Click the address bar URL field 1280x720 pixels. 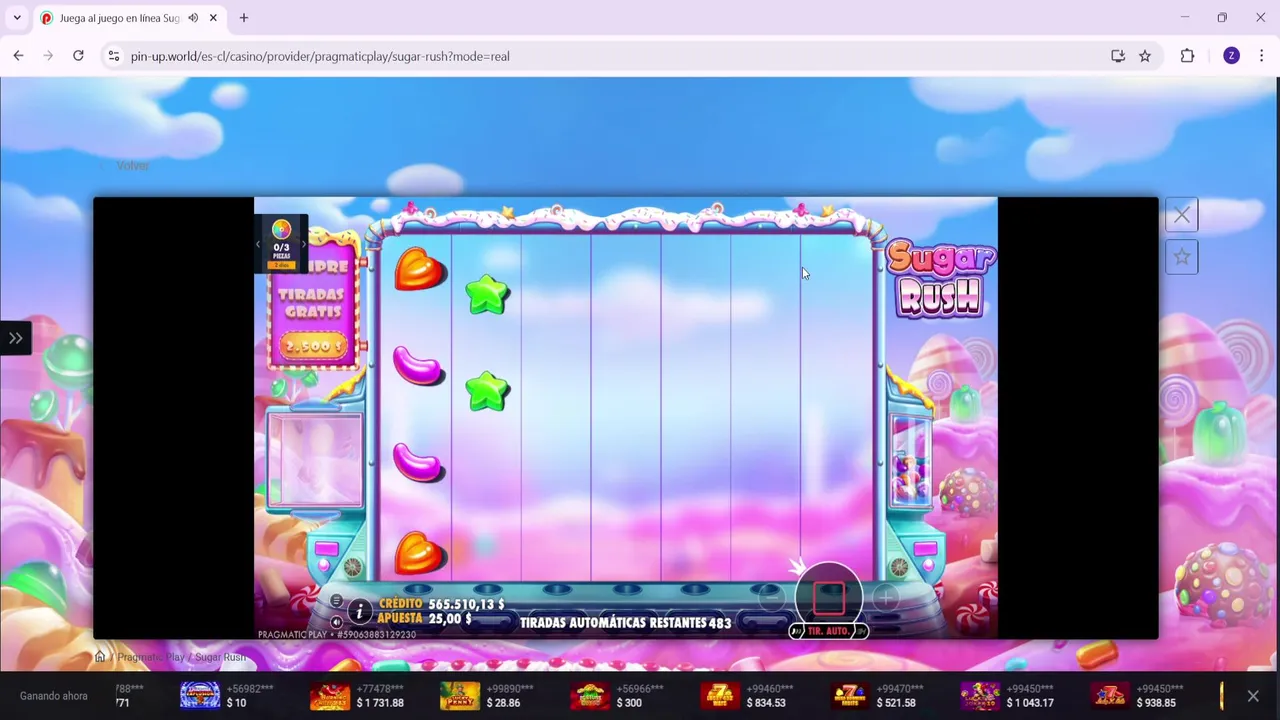click(x=610, y=56)
